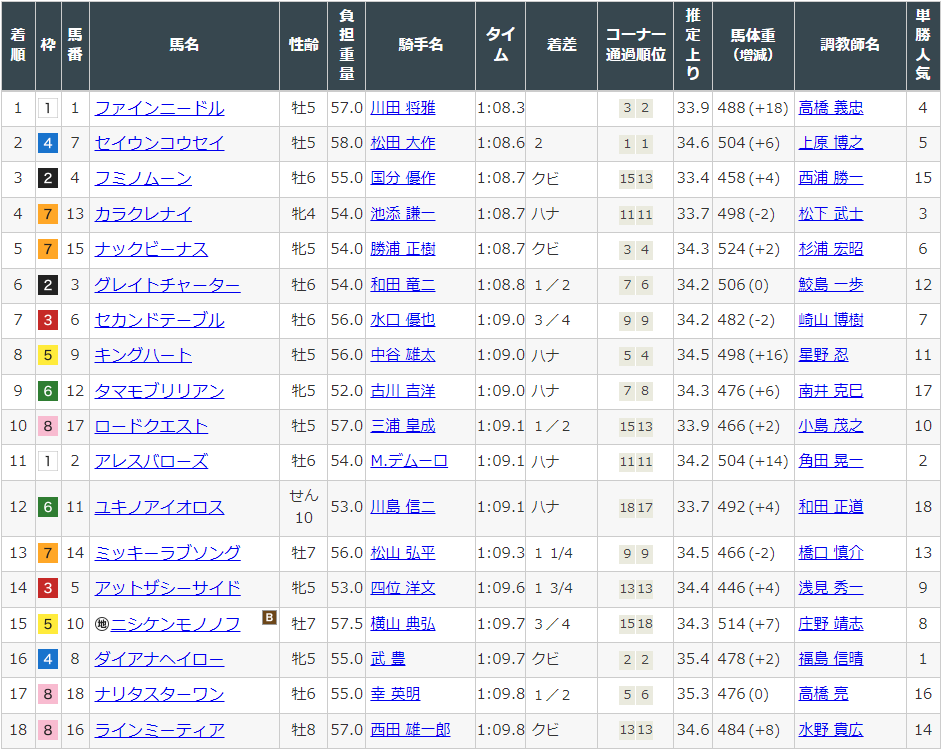Click green frame 6 badge in ユキノアイオロス row

(48, 508)
